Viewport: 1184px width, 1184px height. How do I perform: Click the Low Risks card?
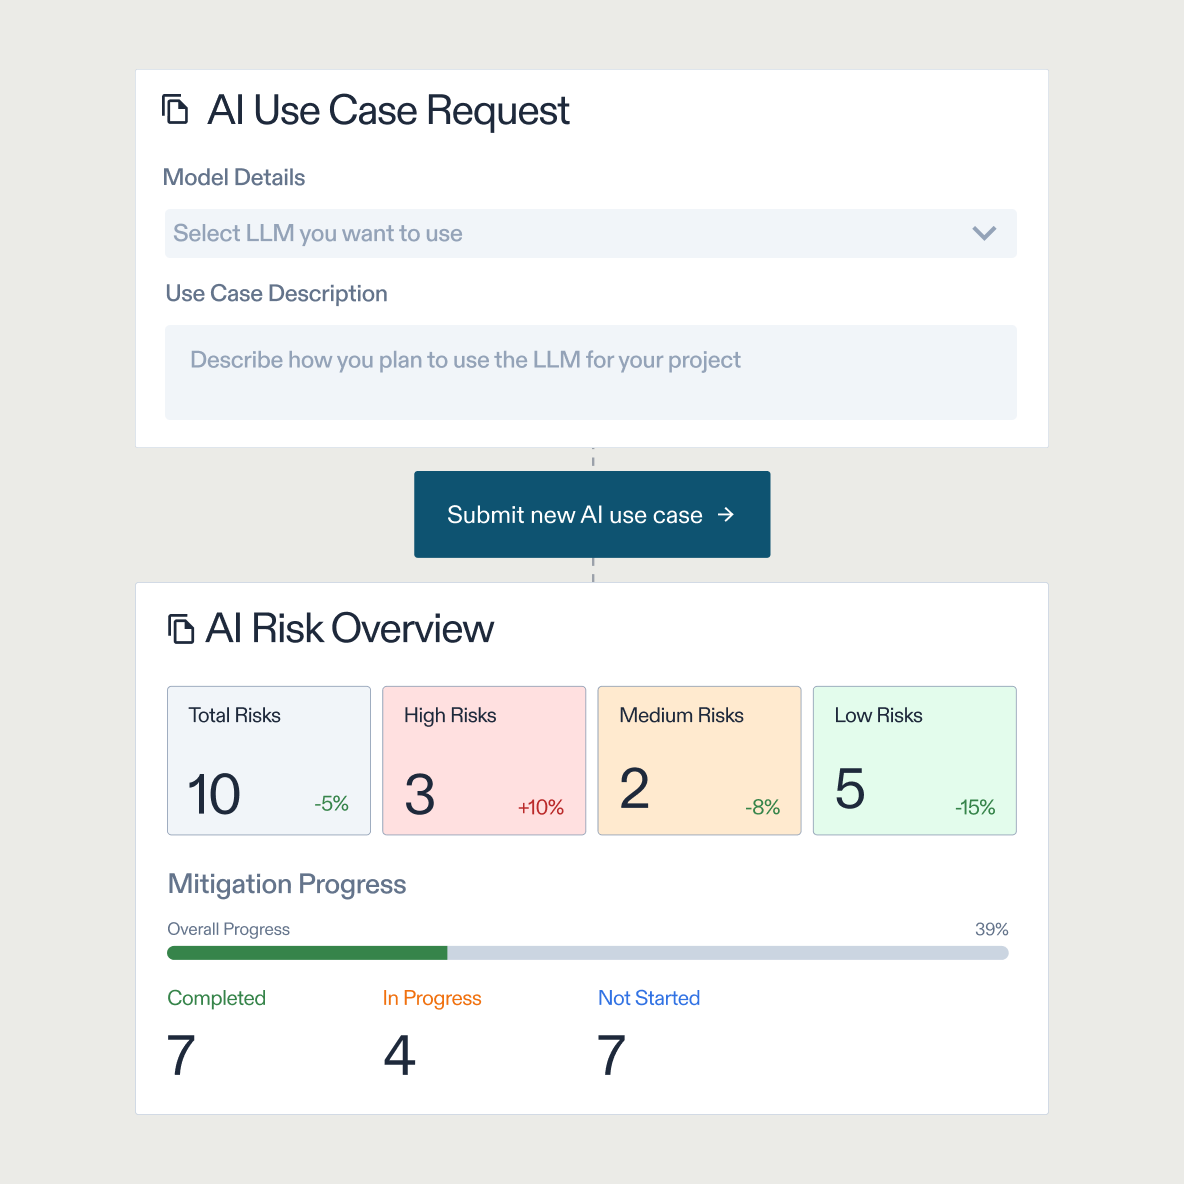[x=914, y=760]
